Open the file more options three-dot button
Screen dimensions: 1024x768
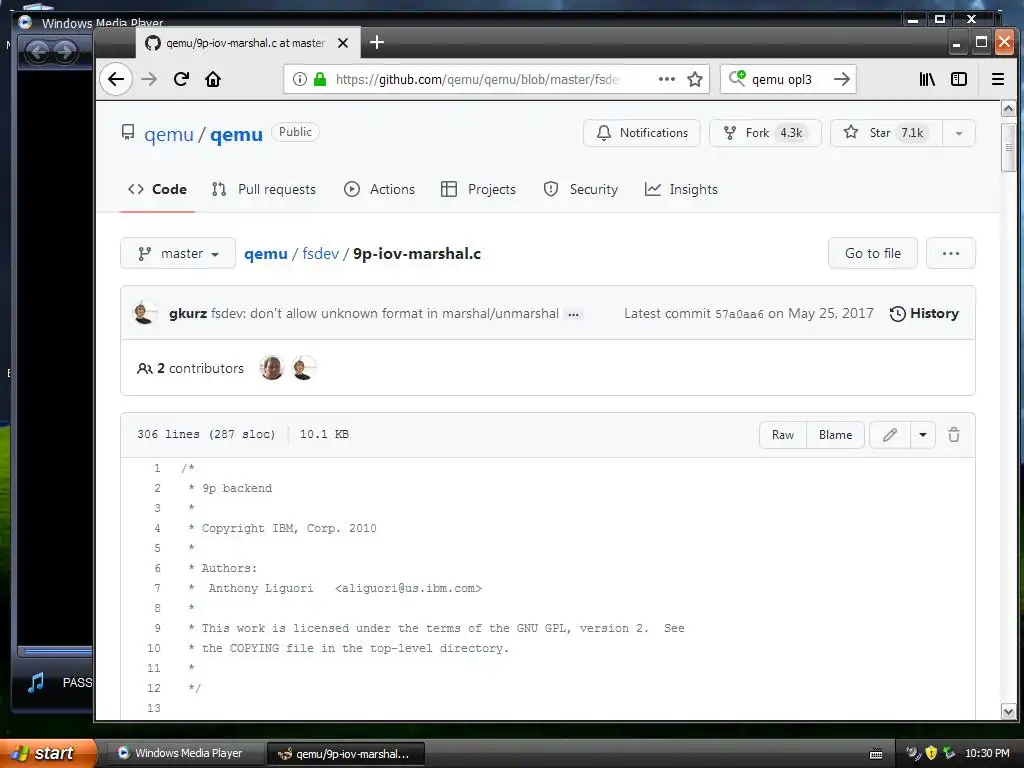(951, 253)
